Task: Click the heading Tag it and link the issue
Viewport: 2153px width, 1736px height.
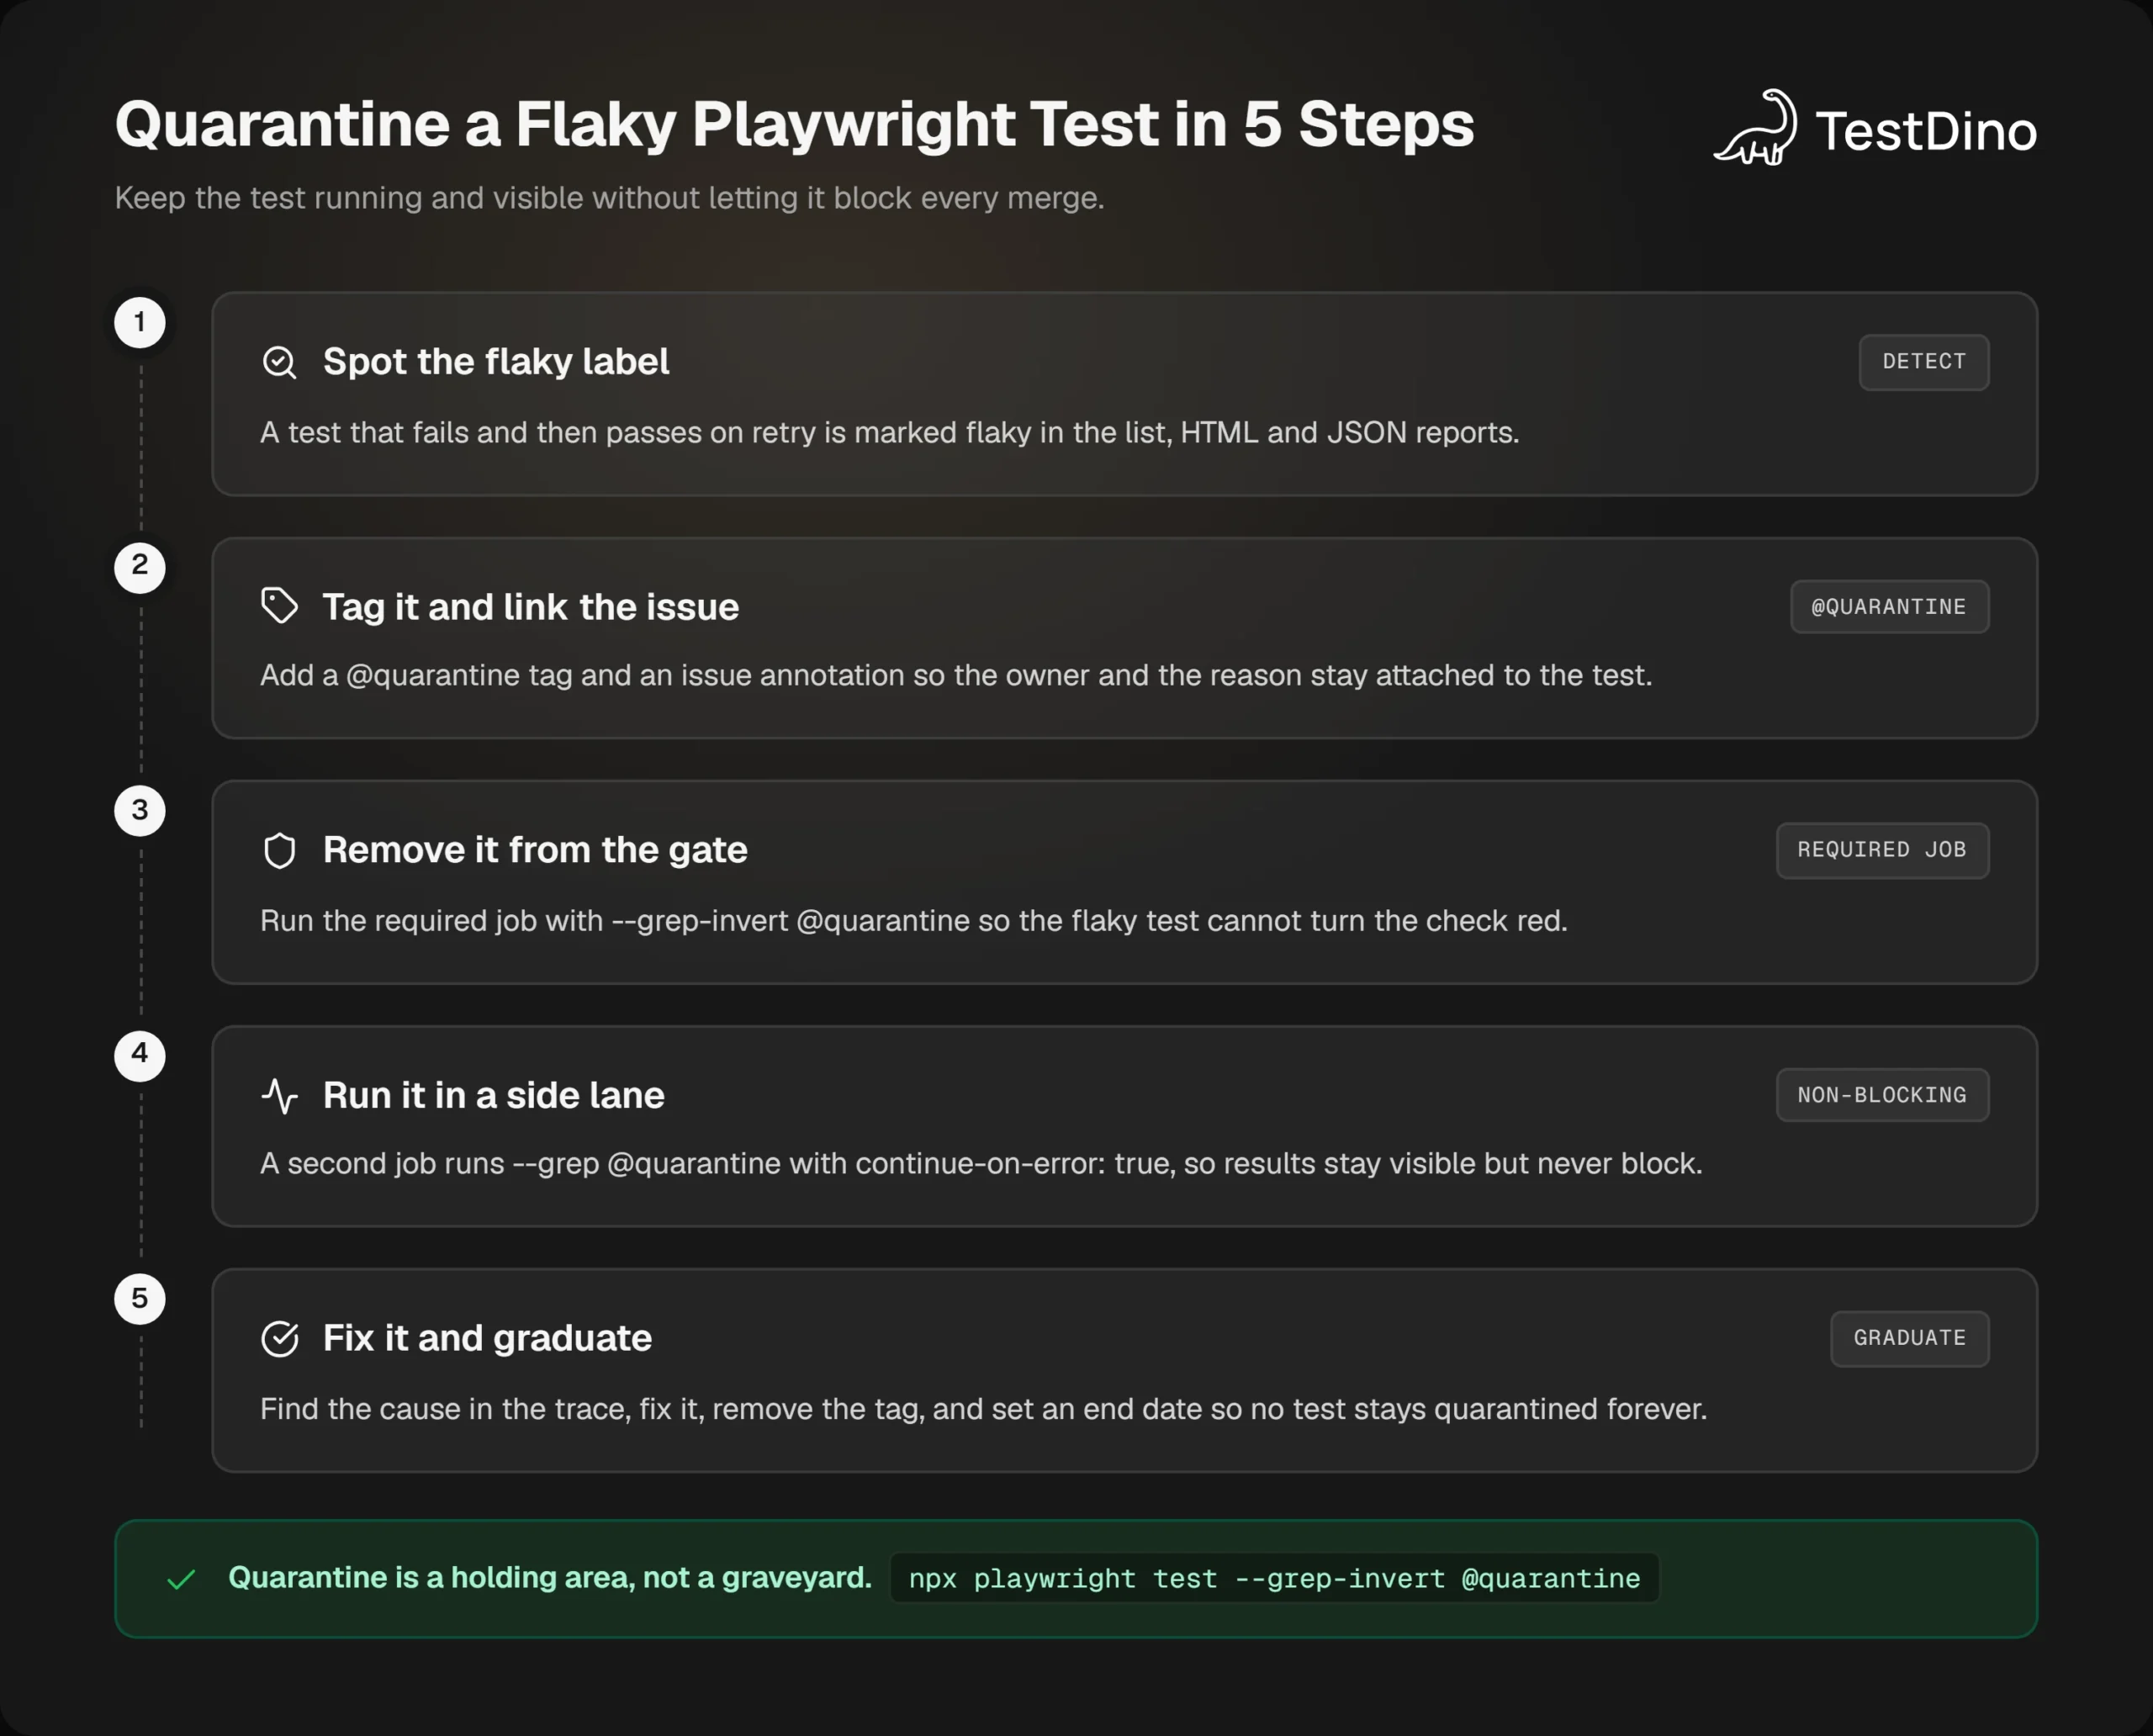Action: (531, 607)
